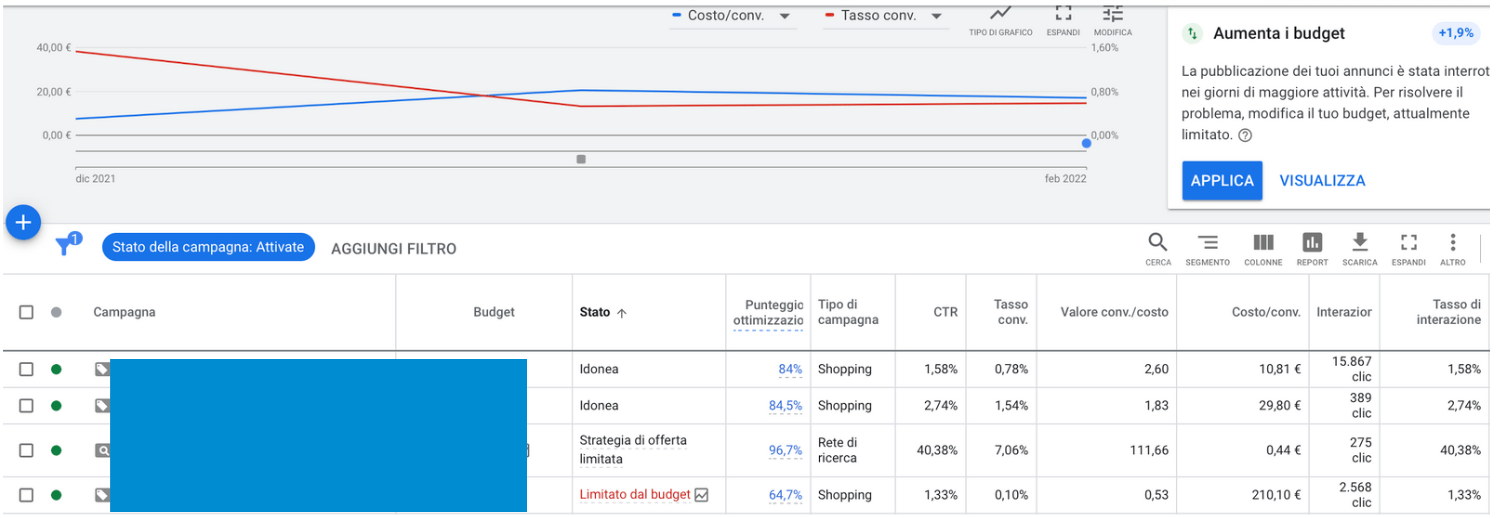
Task: Click the blue plus new campaign button
Action: click(24, 222)
